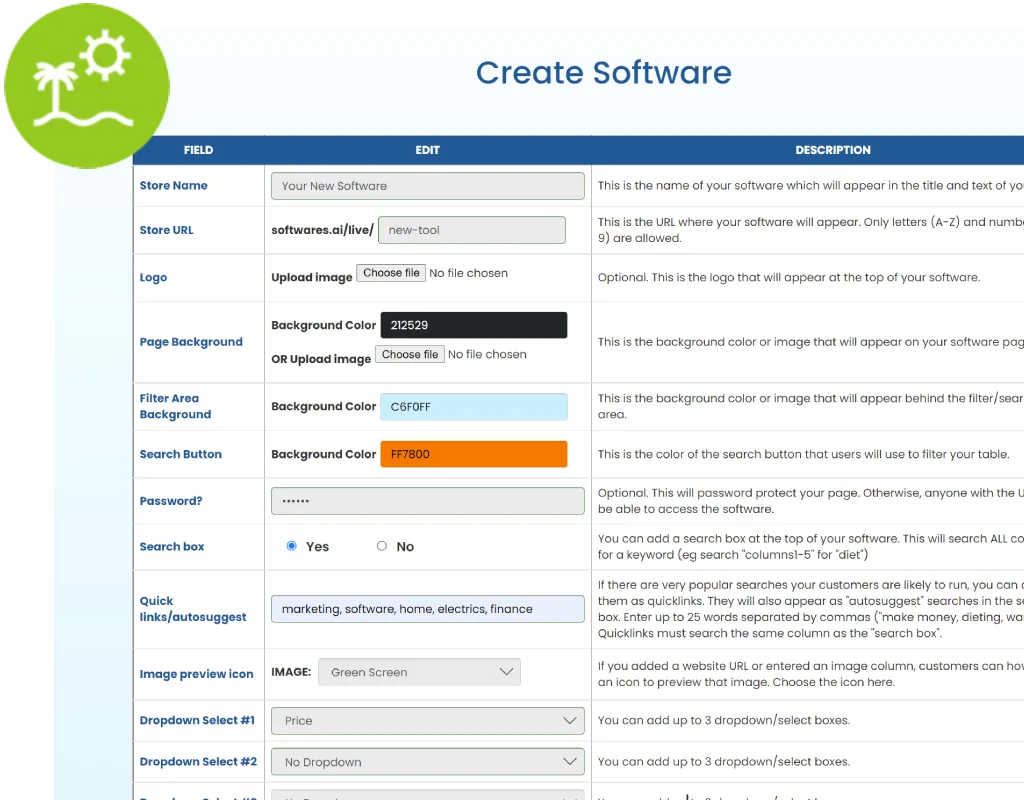
Task: Click the Search Button field label
Action: (181, 454)
